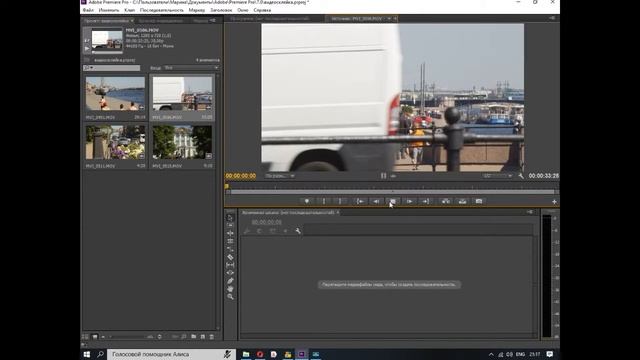Select the Hand tool in the tools panel

coord(230,289)
